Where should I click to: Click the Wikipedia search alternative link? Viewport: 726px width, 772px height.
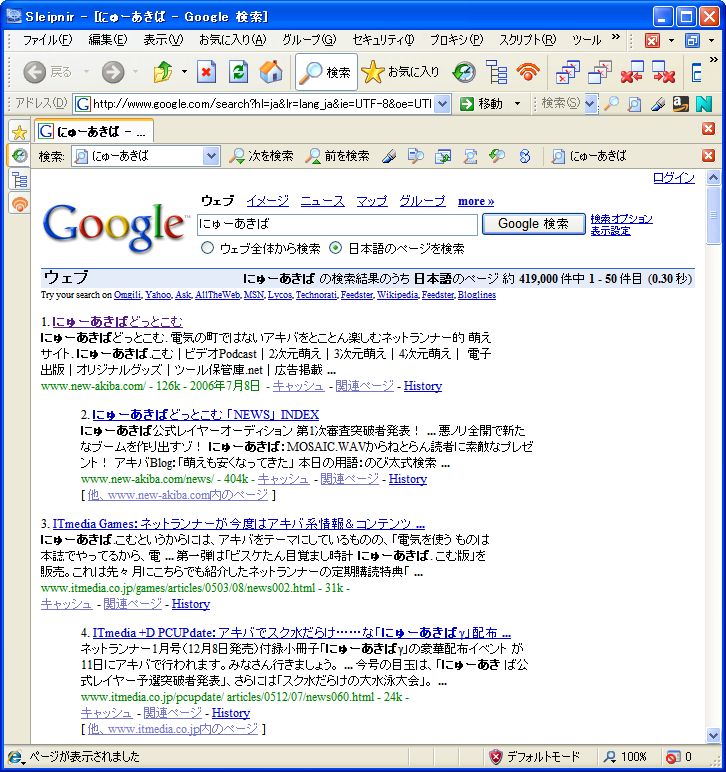point(397,295)
